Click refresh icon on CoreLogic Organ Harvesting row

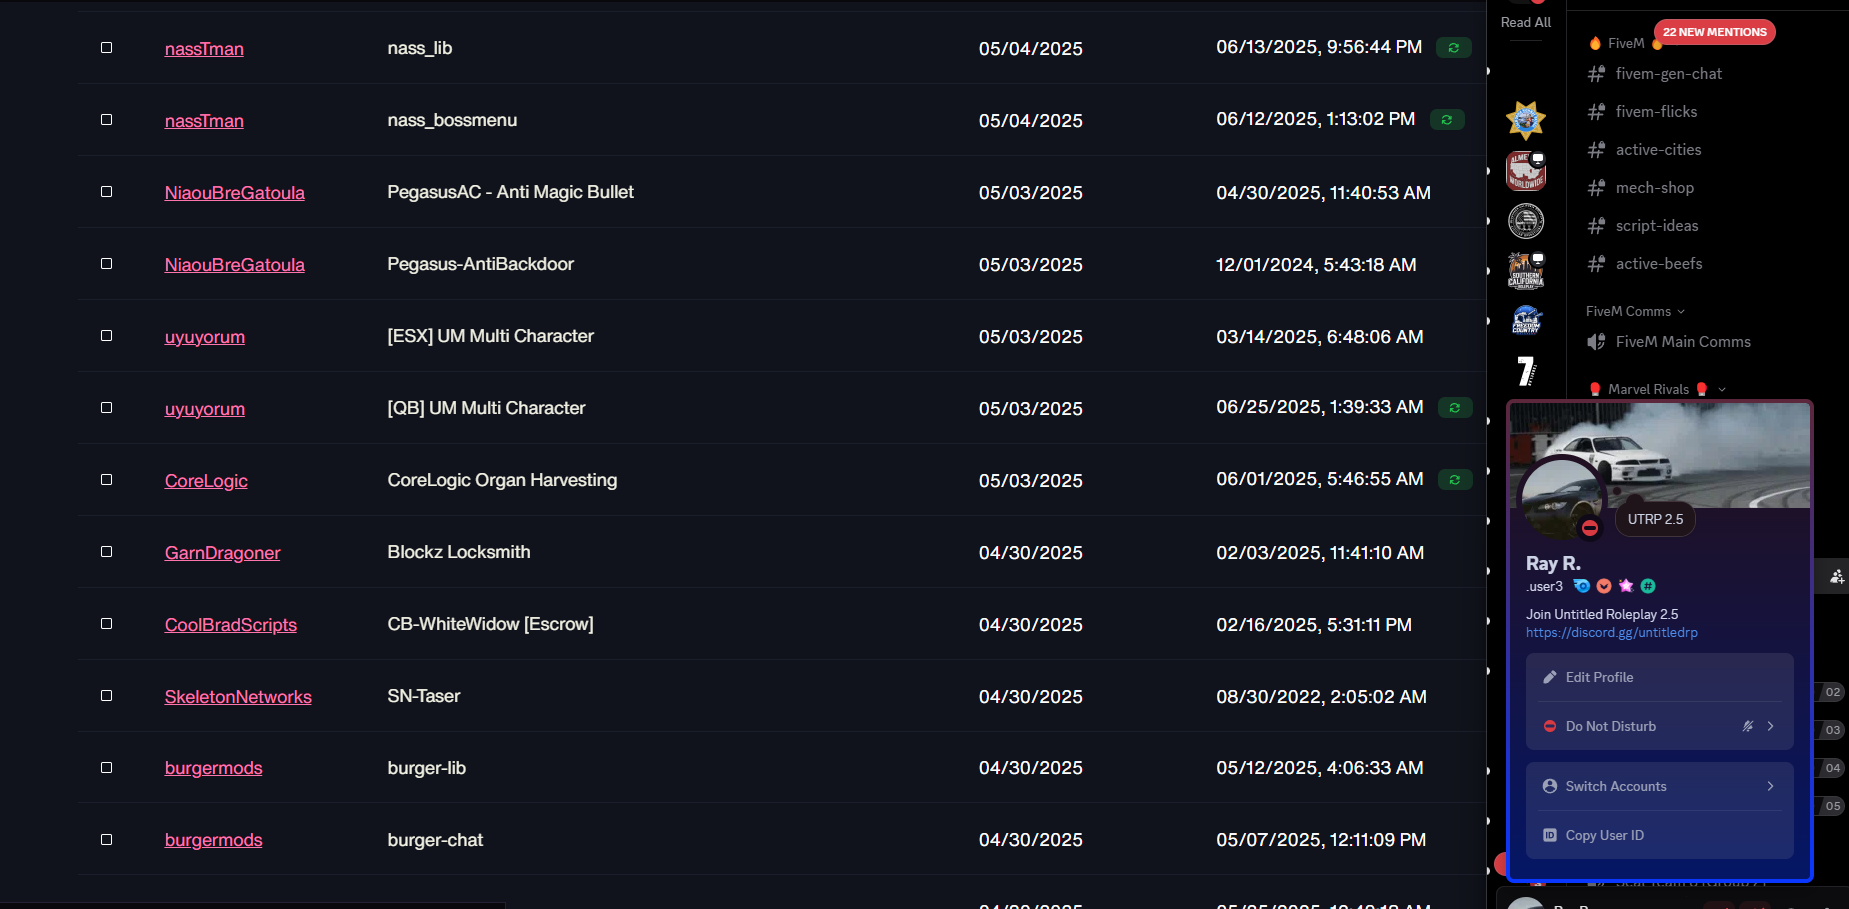(1455, 480)
